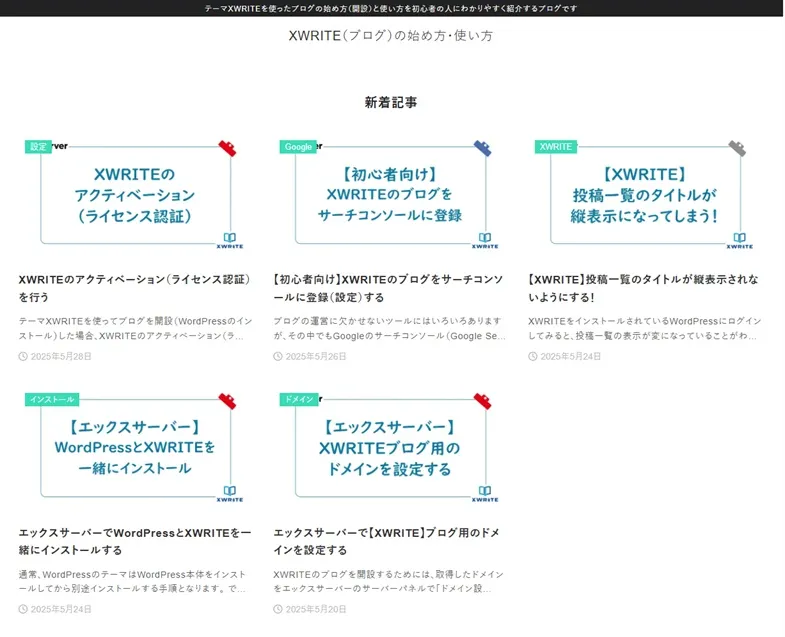Click the date 2025年5月26日
Viewport: 785px width, 637px height.
[316, 357]
